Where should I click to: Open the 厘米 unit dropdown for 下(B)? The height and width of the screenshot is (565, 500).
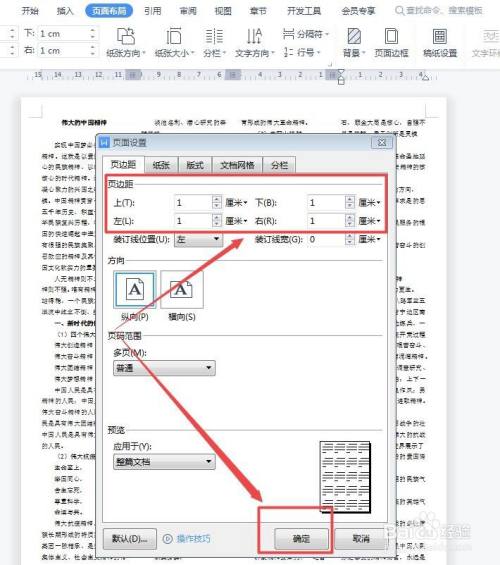370,203
